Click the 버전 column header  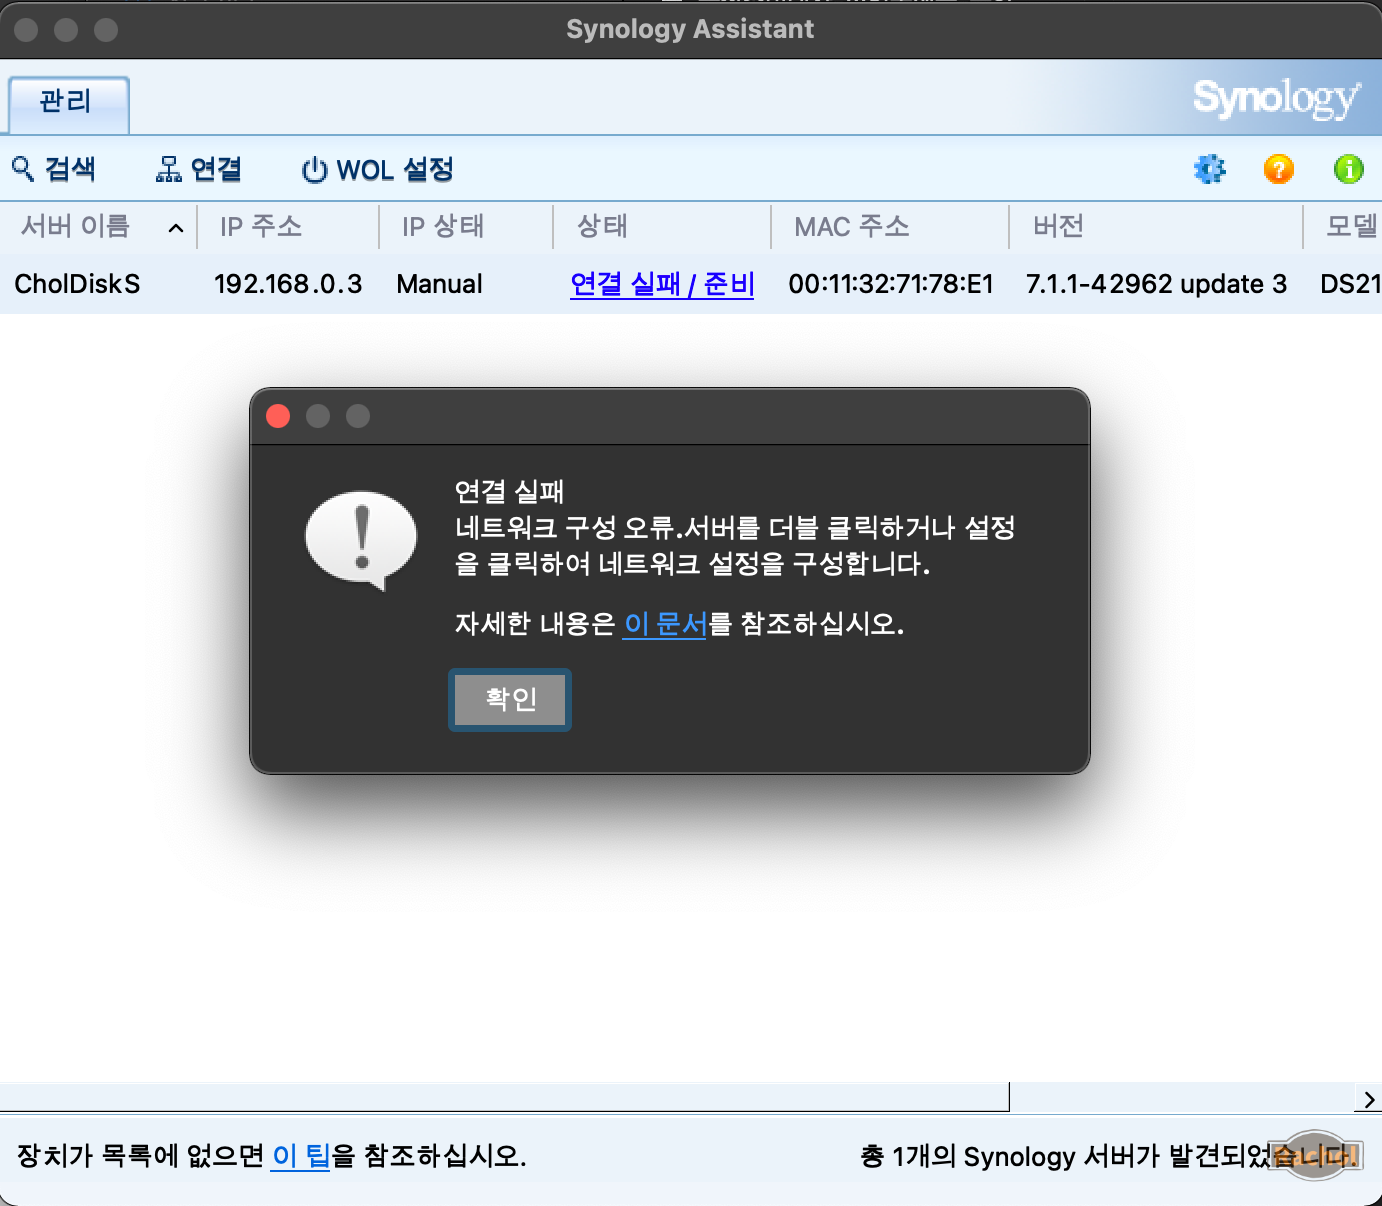pos(1156,227)
